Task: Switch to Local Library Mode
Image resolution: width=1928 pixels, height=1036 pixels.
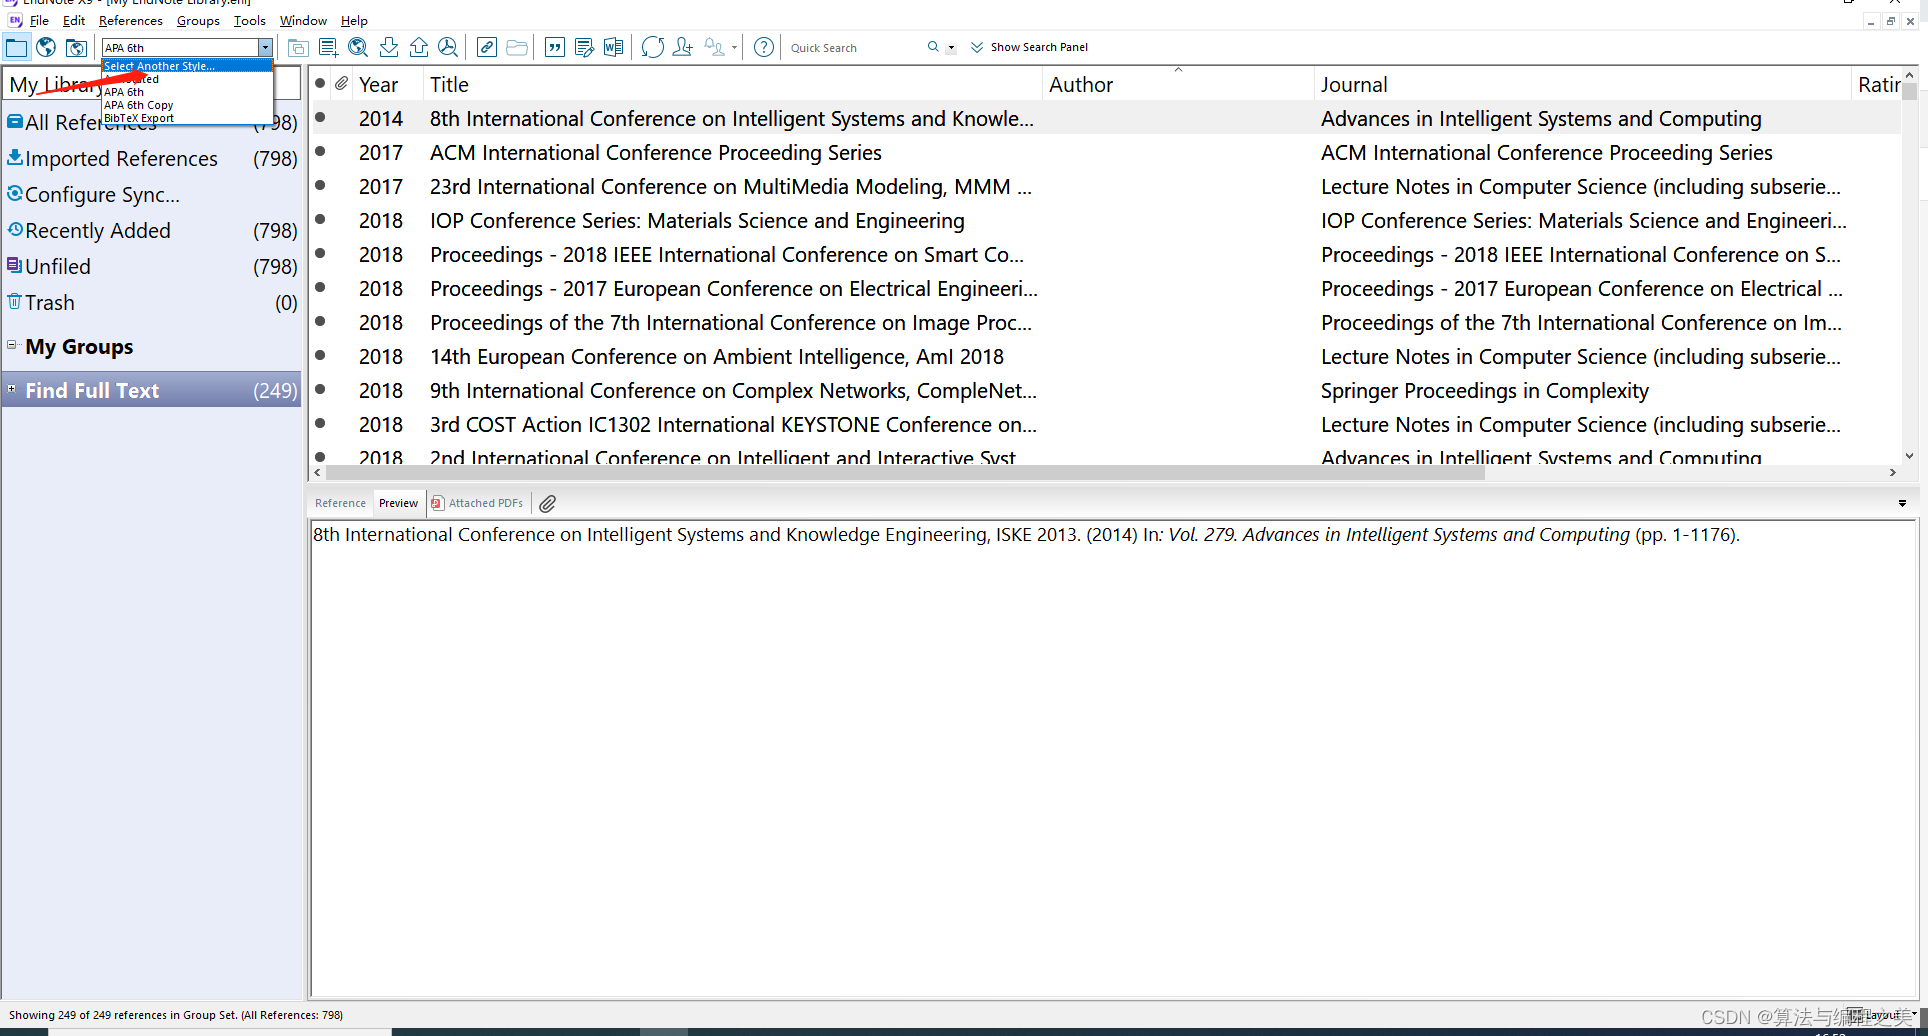Action: point(16,47)
